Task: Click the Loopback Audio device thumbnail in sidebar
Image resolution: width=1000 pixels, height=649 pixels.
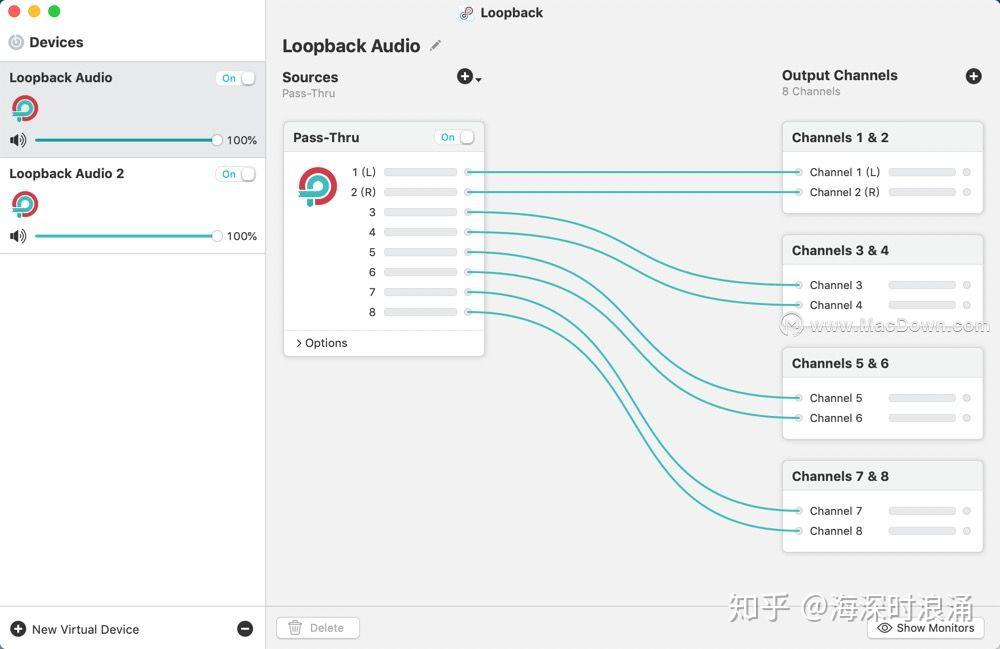Action: click(24, 107)
